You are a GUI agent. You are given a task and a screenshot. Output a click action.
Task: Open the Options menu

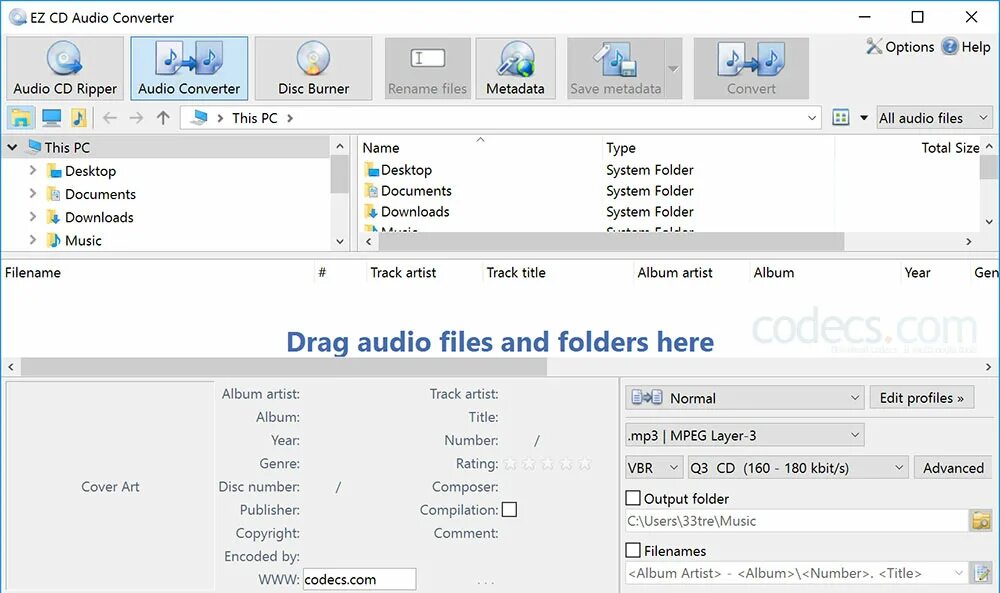[x=899, y=46]
